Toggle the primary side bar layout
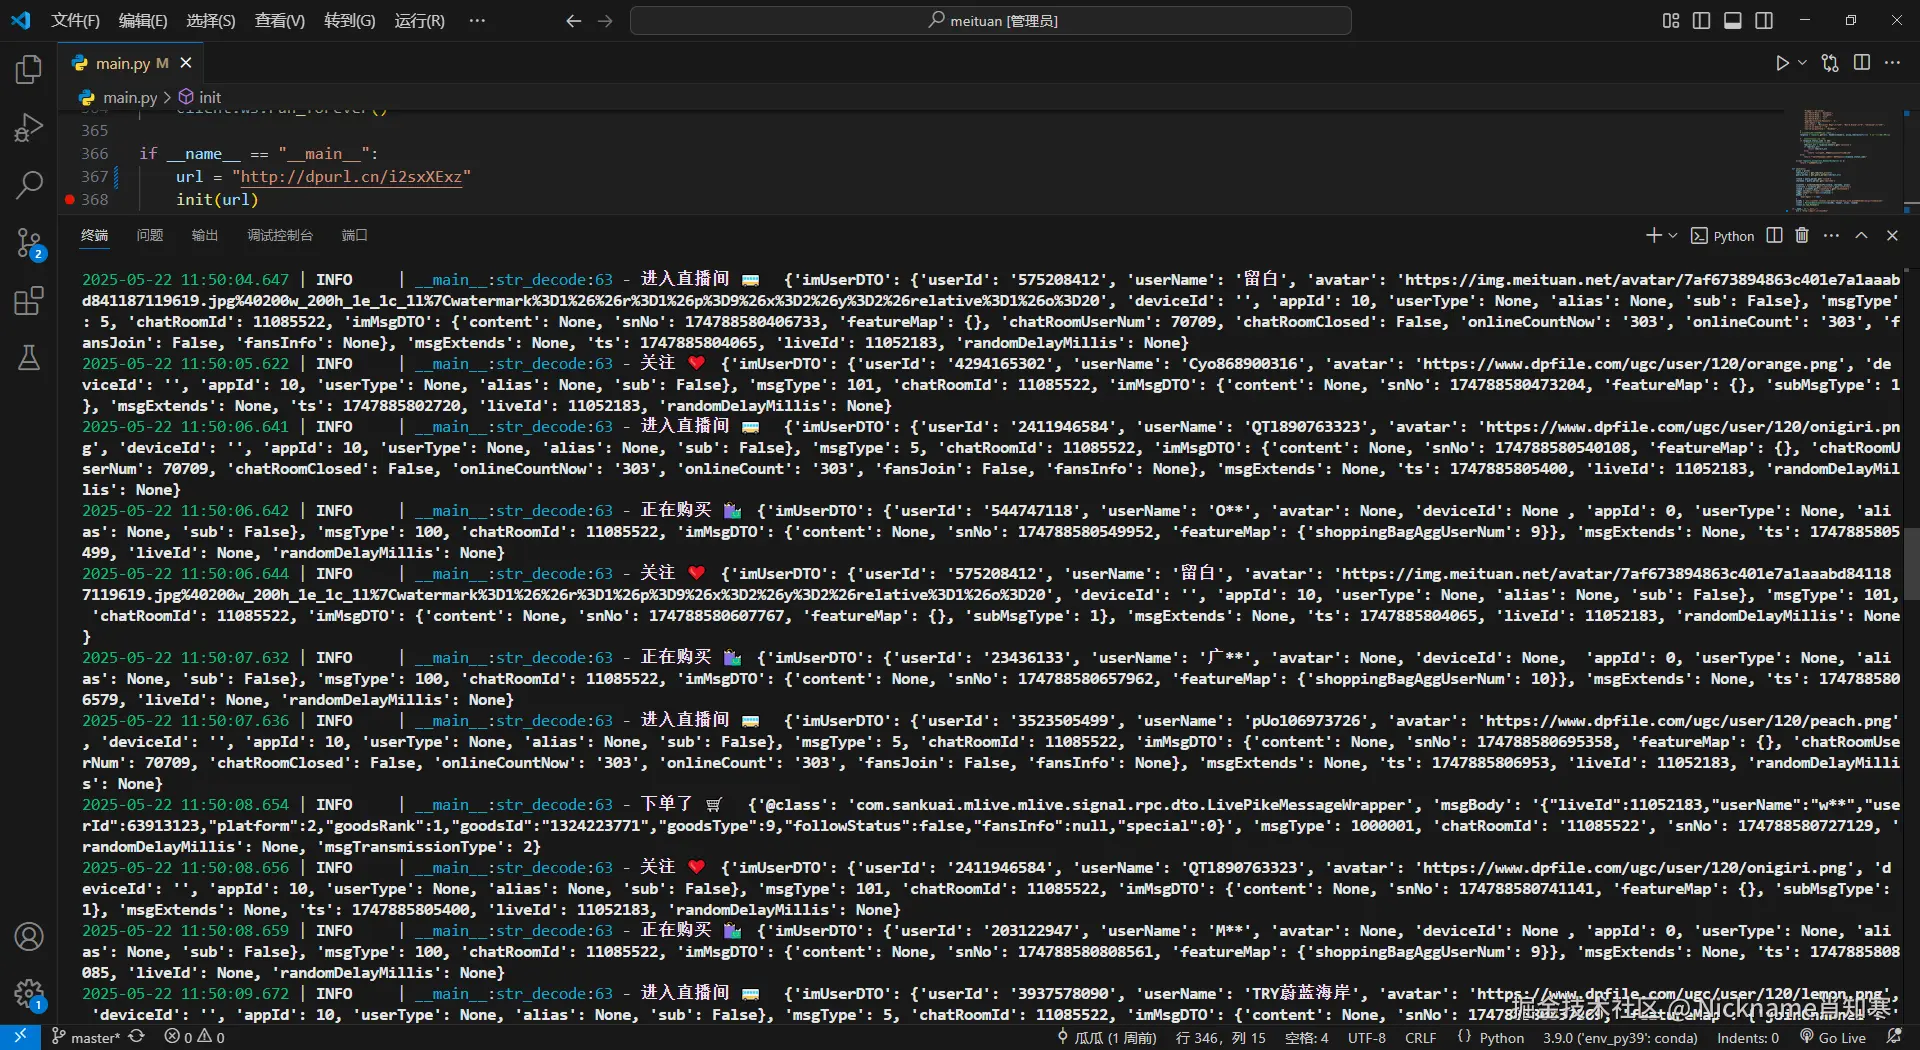This screenshot has width=1920, height=1050. coord(1701,21)
